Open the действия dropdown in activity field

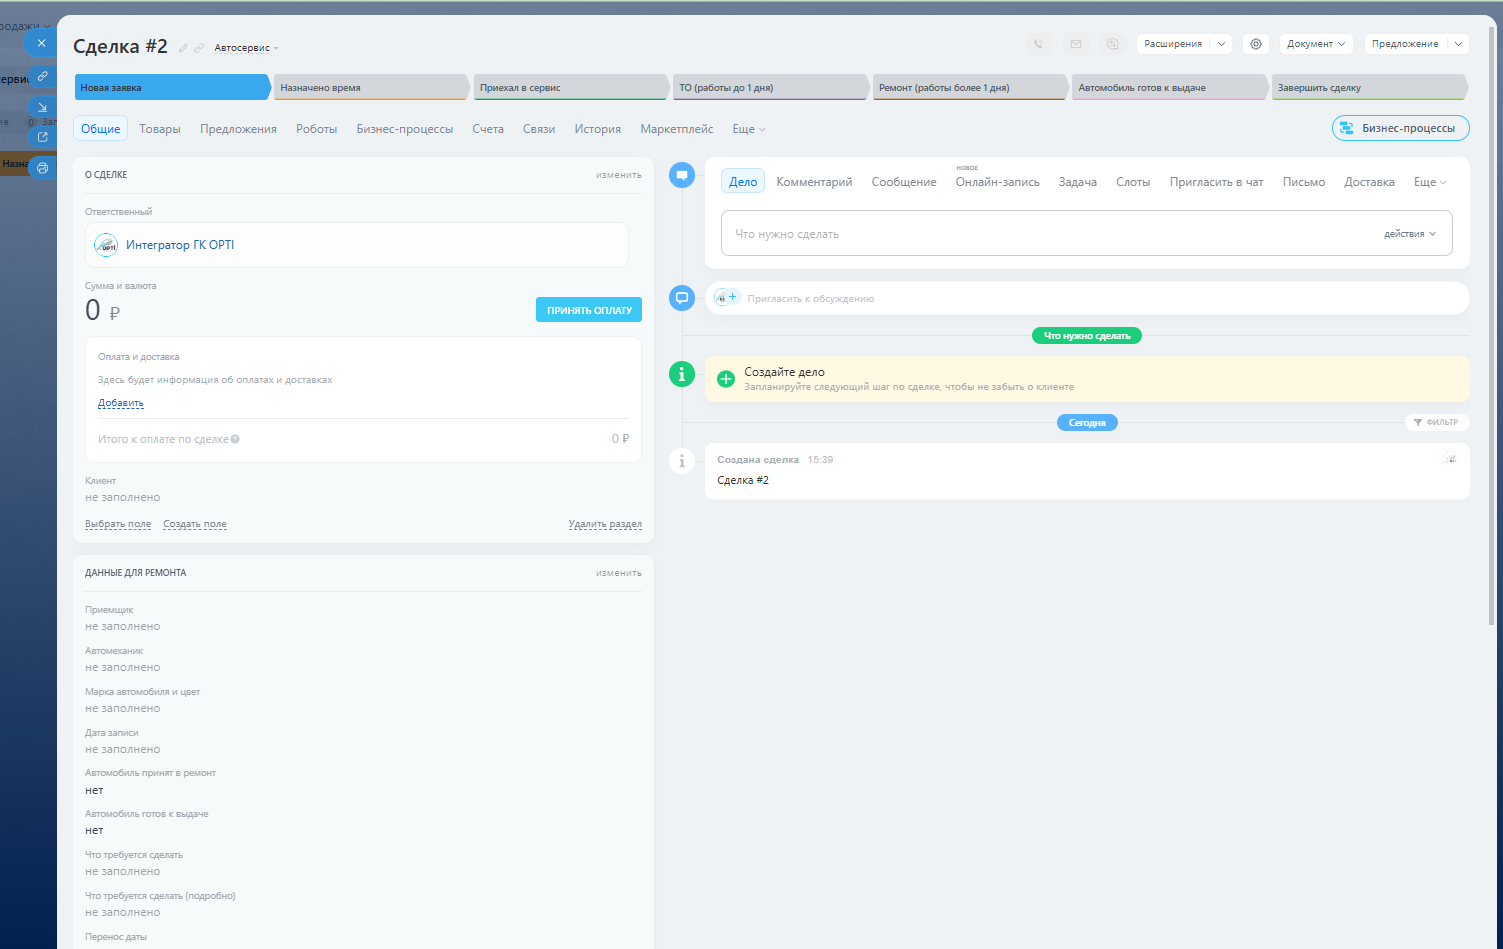pyautogui.click(x=1409, y=234)
